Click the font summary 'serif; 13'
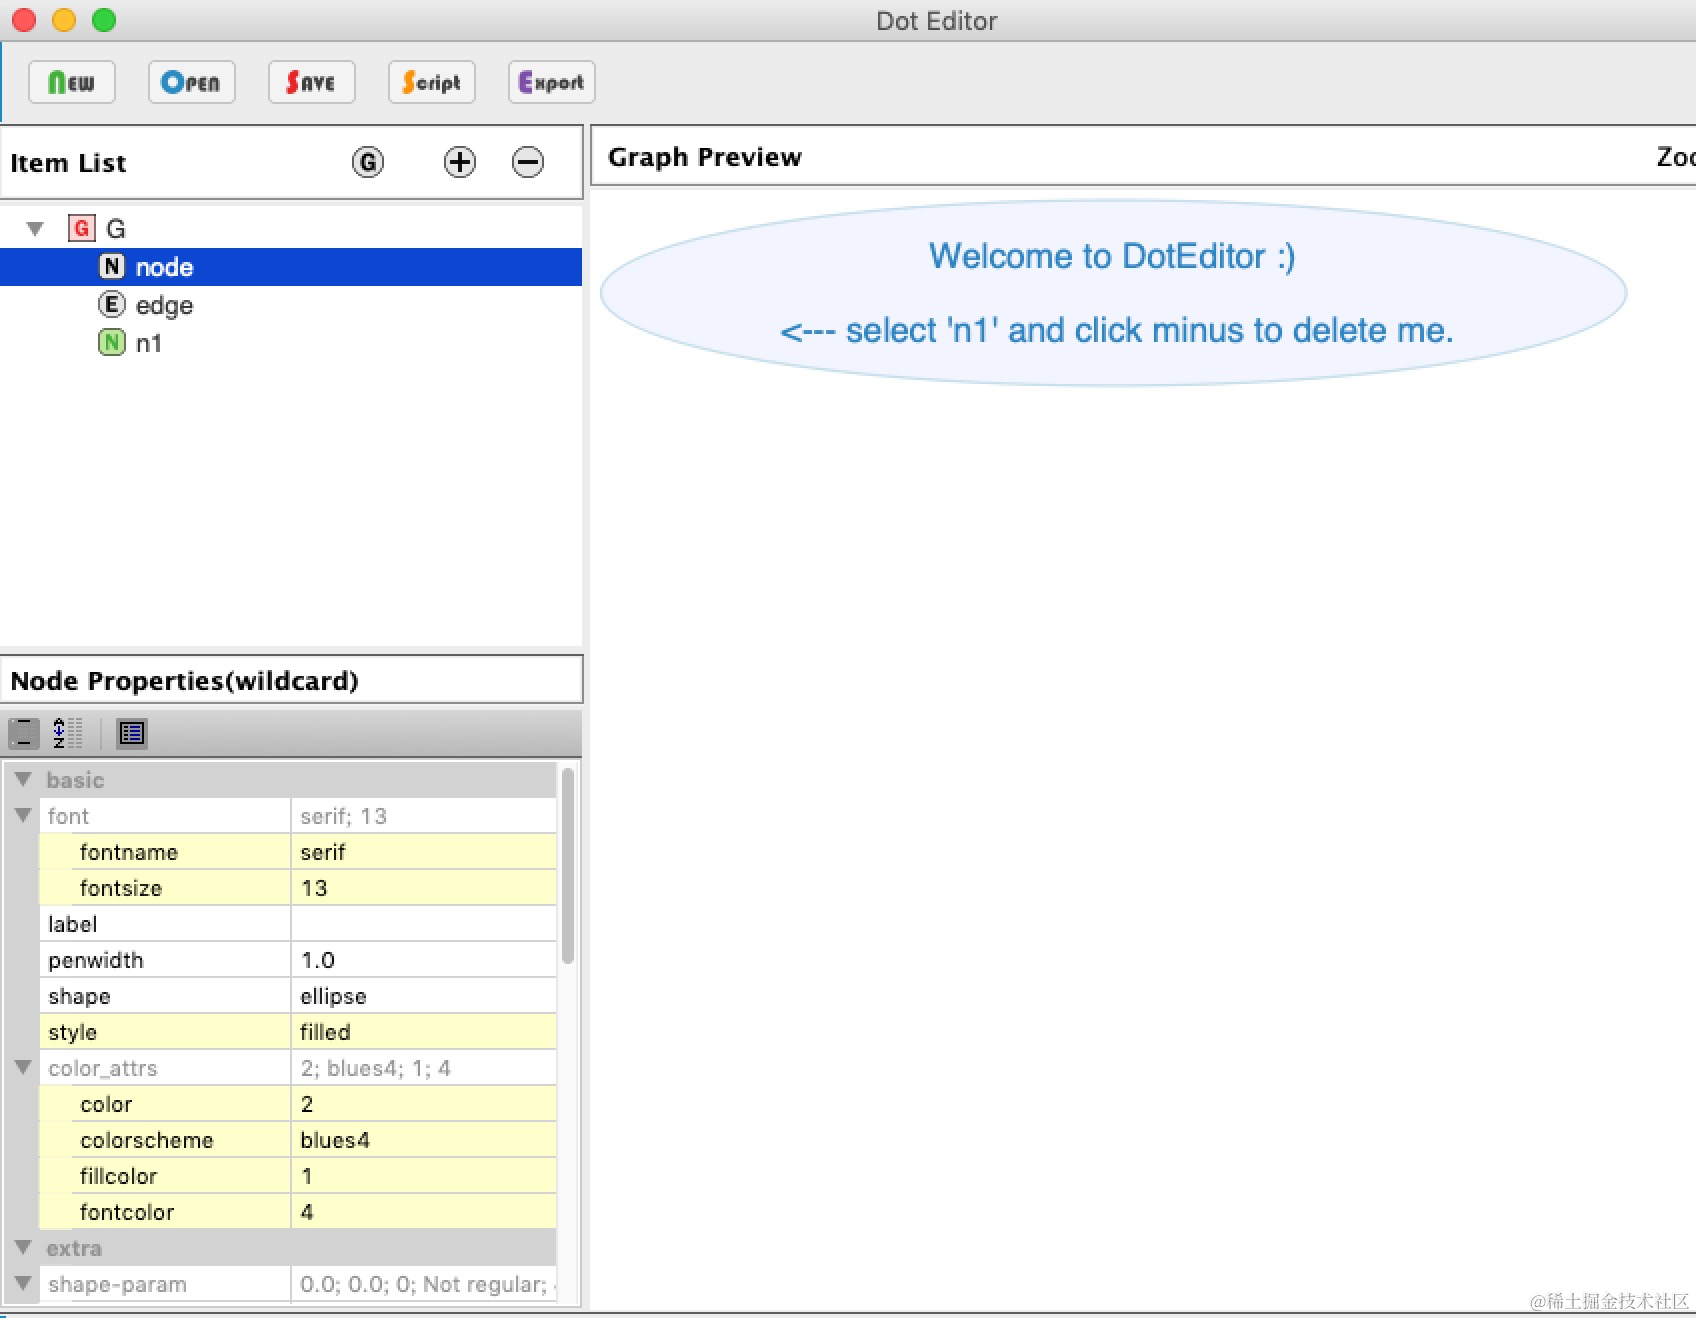This screenshot has height=1318, width=1696. (x=343, y=816)
